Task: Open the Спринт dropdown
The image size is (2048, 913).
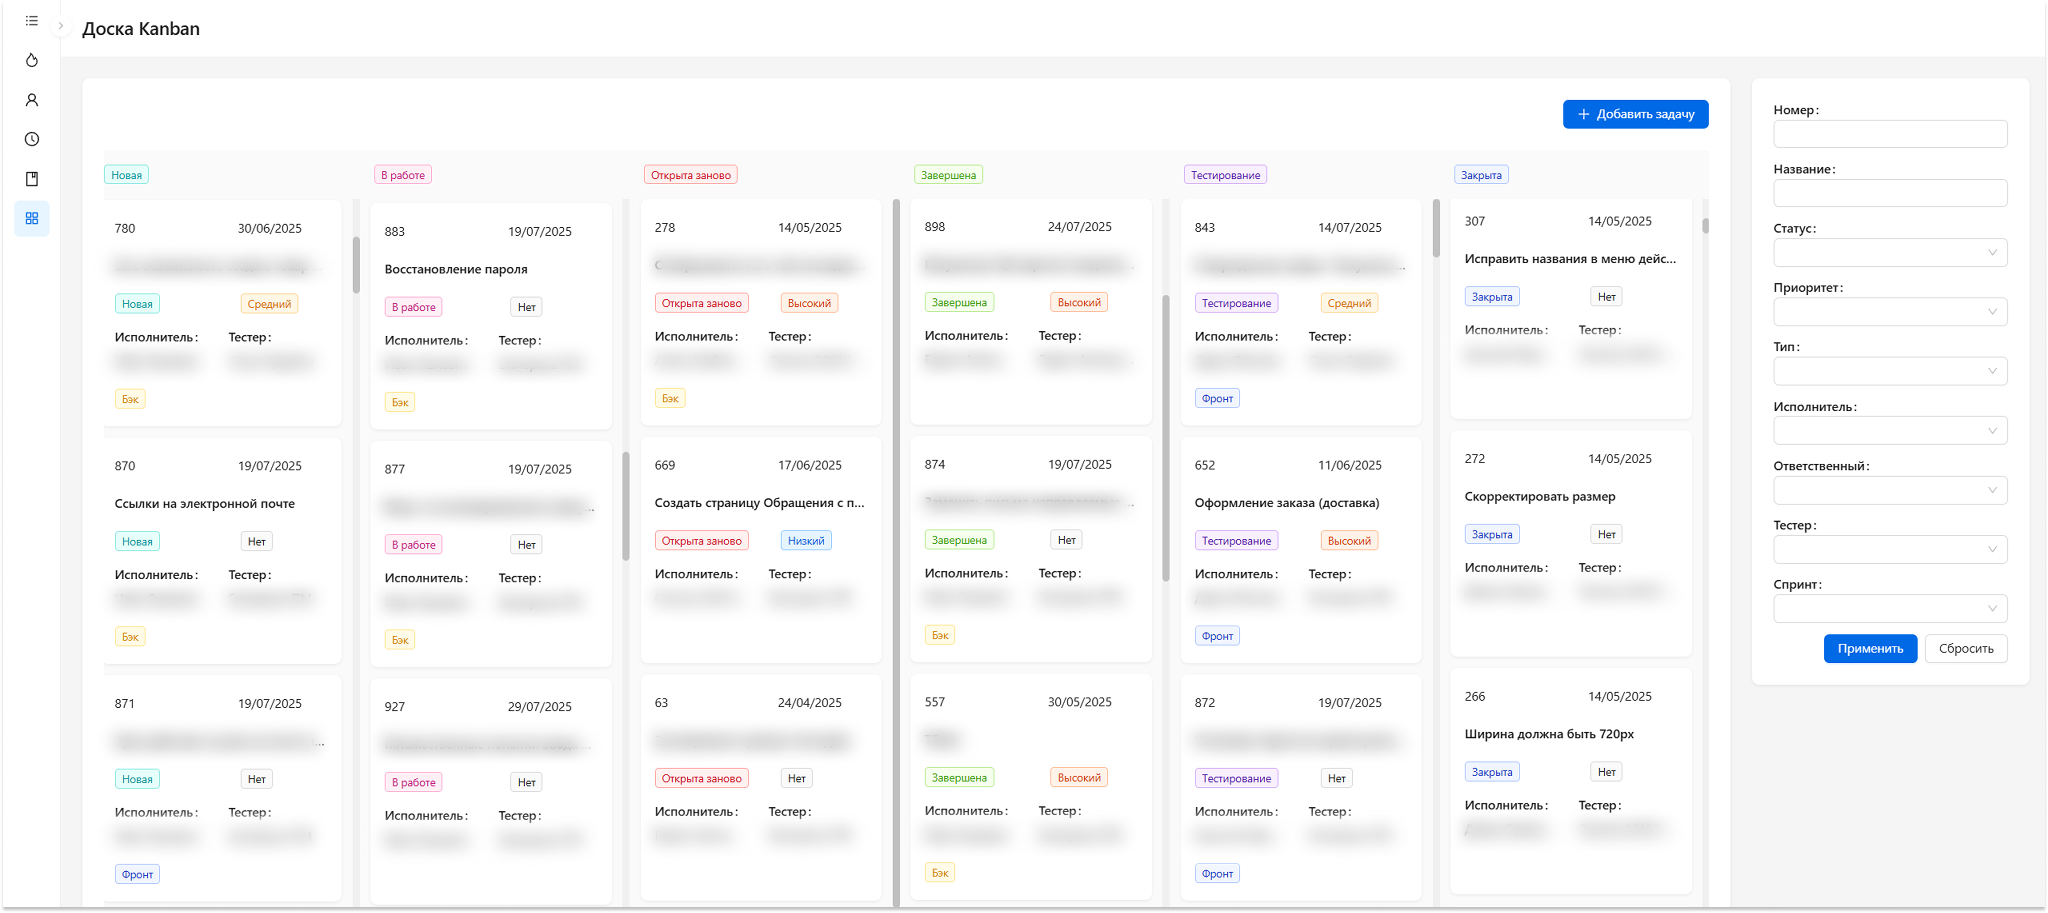Action: point(1889,609)
